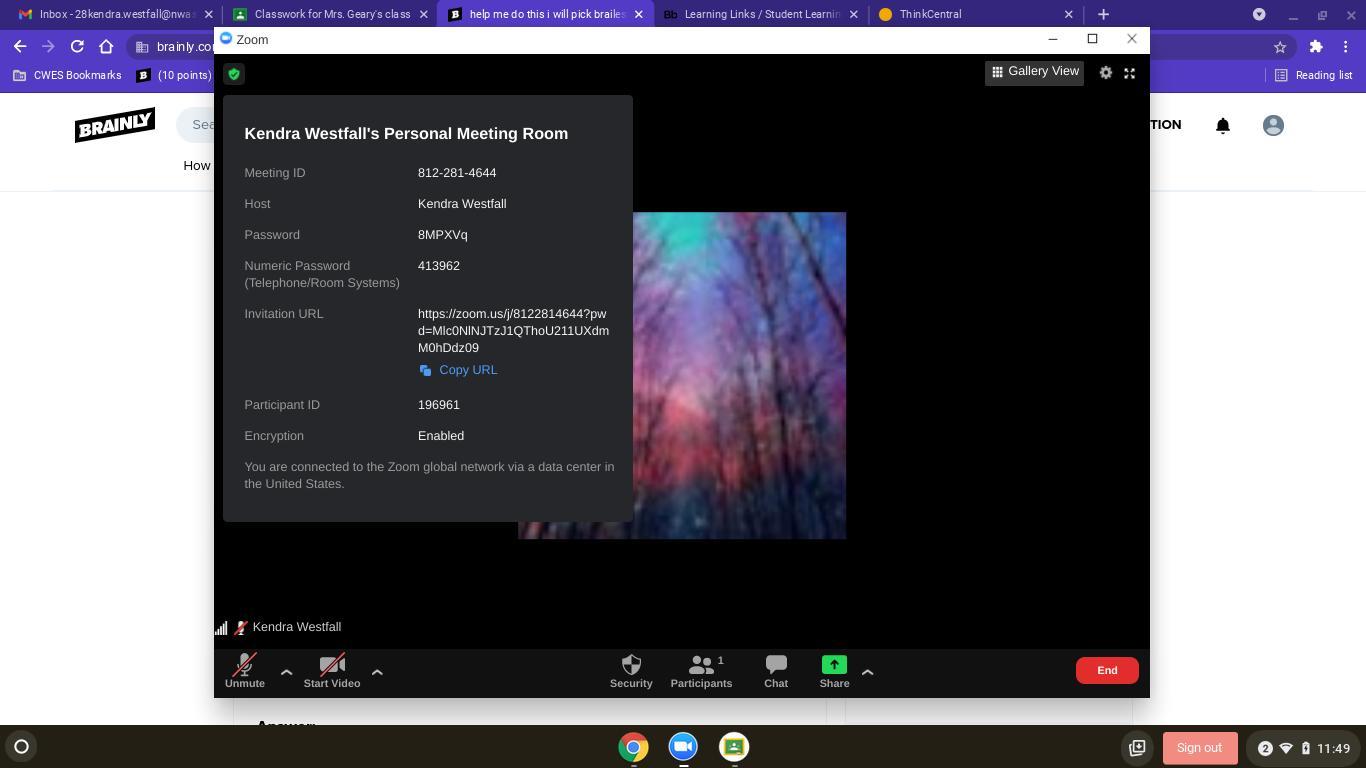The width and height of the screenshot is (1366, 768).
Task: Open the meeting Chat
Action: pos(776,671)
